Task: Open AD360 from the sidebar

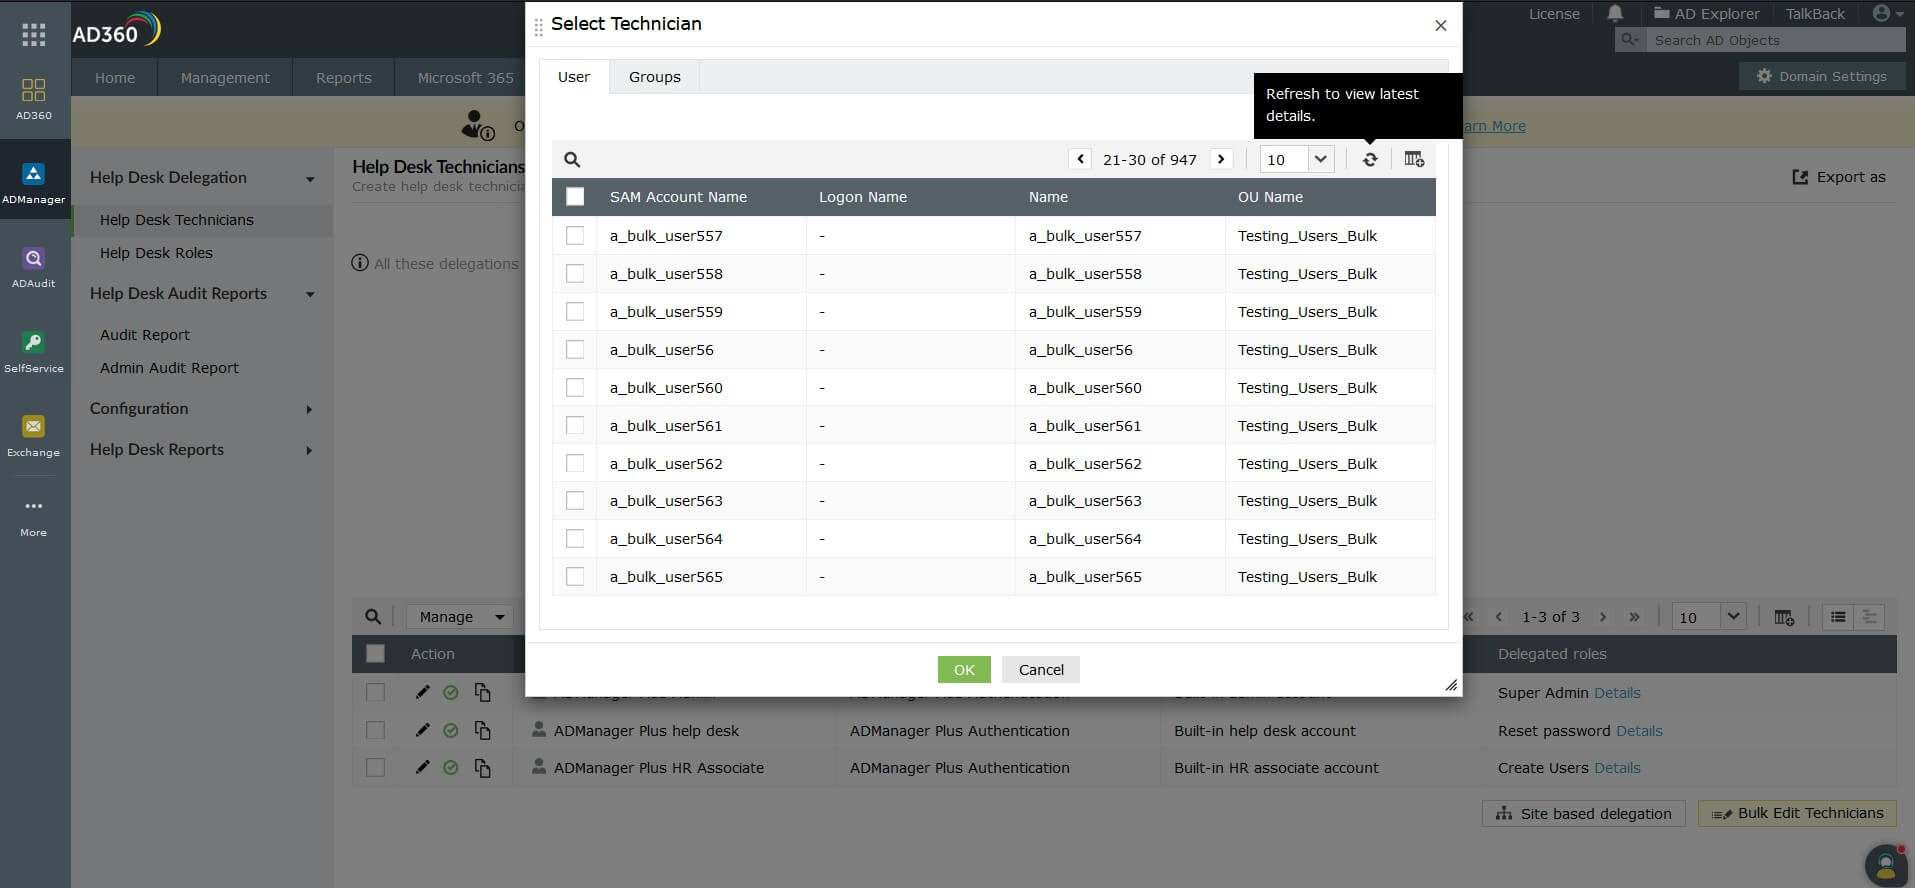Action: [34, 98]
